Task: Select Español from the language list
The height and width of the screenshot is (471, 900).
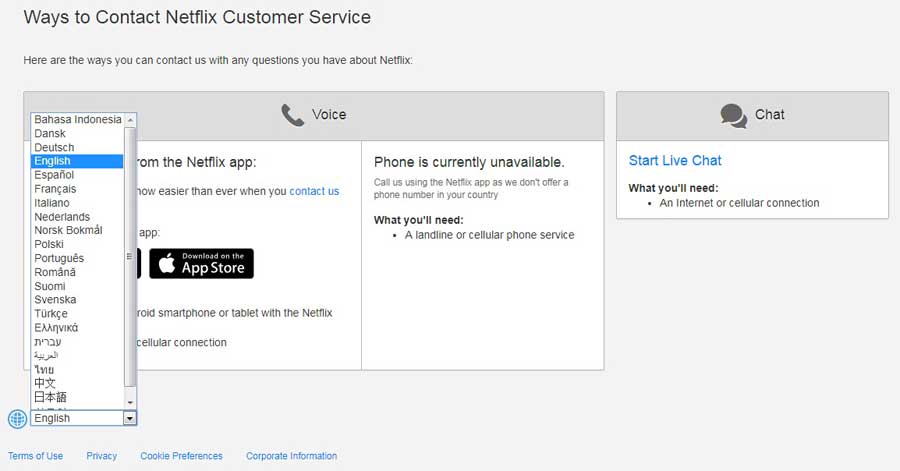Action: pos(54,175)
